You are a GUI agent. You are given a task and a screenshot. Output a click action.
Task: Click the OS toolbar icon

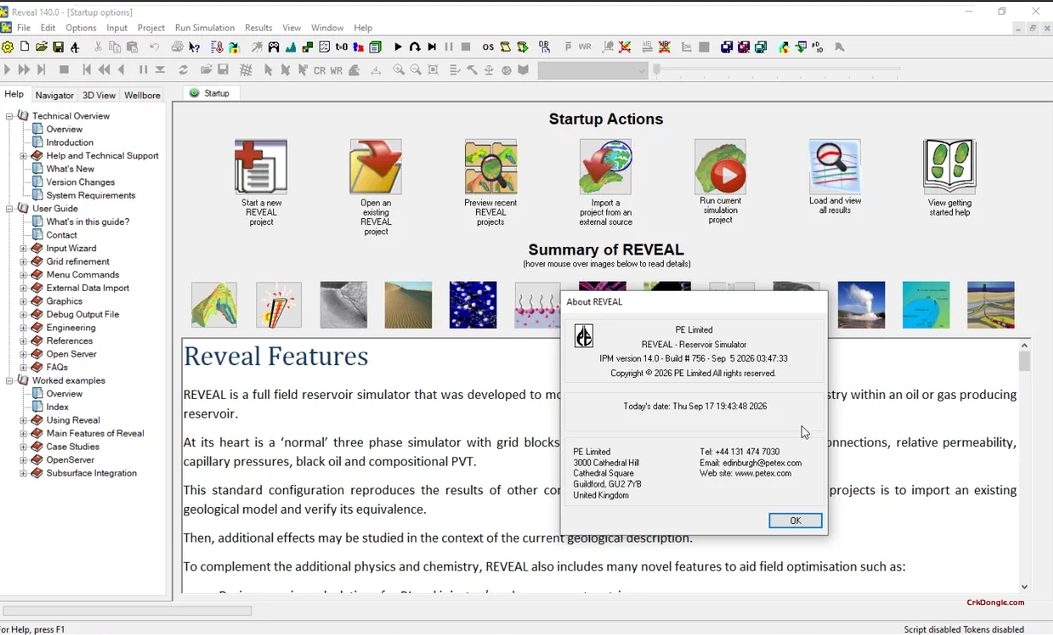coord(488,47)
